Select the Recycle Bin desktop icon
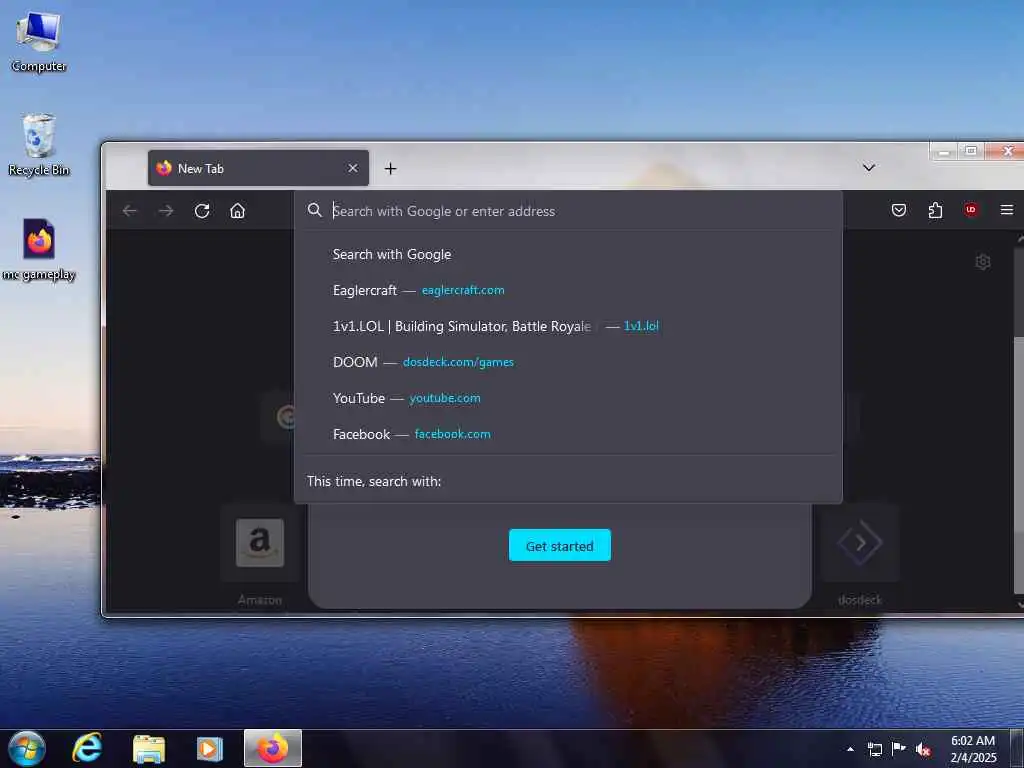Viewport: 1024px width, 768px height. [x=39, y=144]
